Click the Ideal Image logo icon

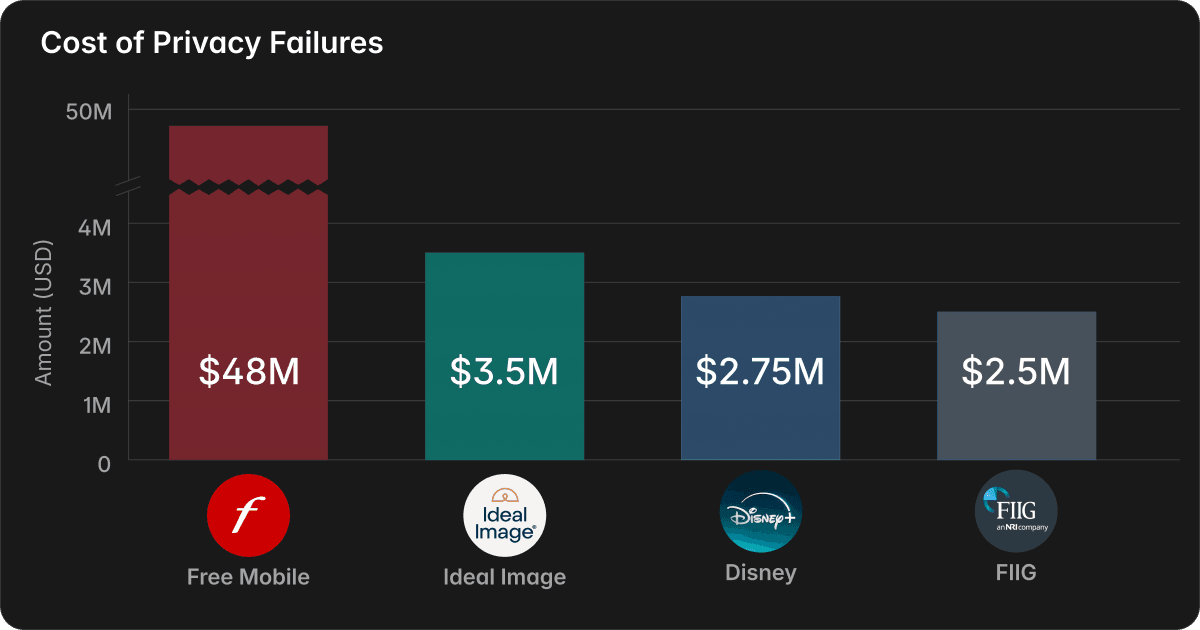pyautogui.click(x=504, y=515)
